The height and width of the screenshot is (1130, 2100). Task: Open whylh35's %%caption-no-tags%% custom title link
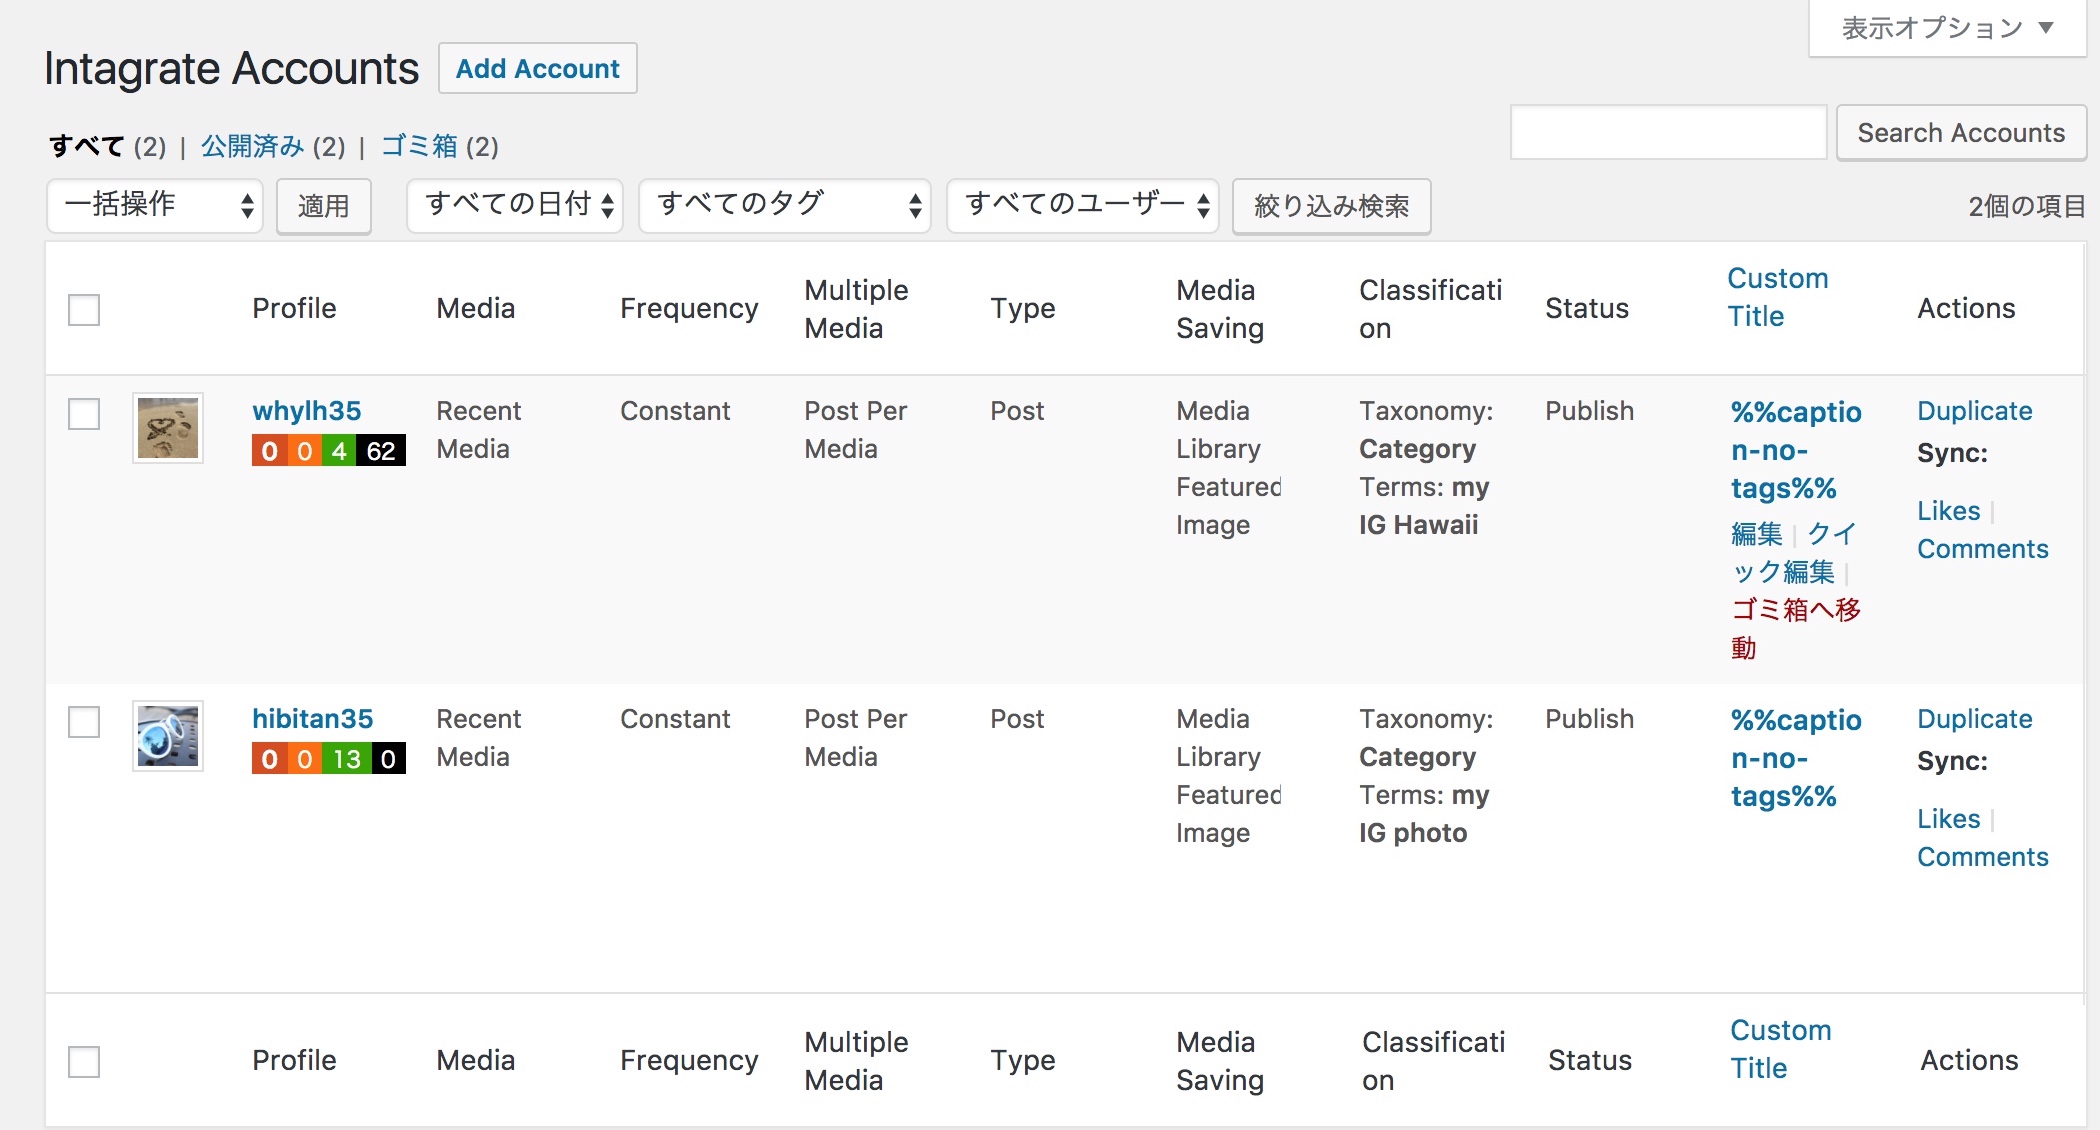click(1796, 450)
